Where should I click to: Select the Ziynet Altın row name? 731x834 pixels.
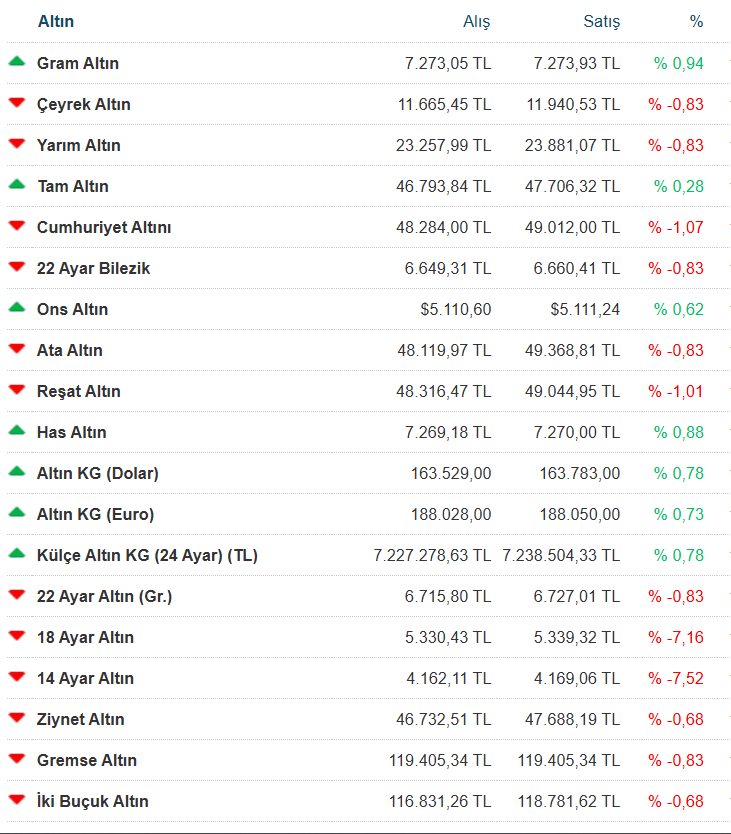click(81, 719)
